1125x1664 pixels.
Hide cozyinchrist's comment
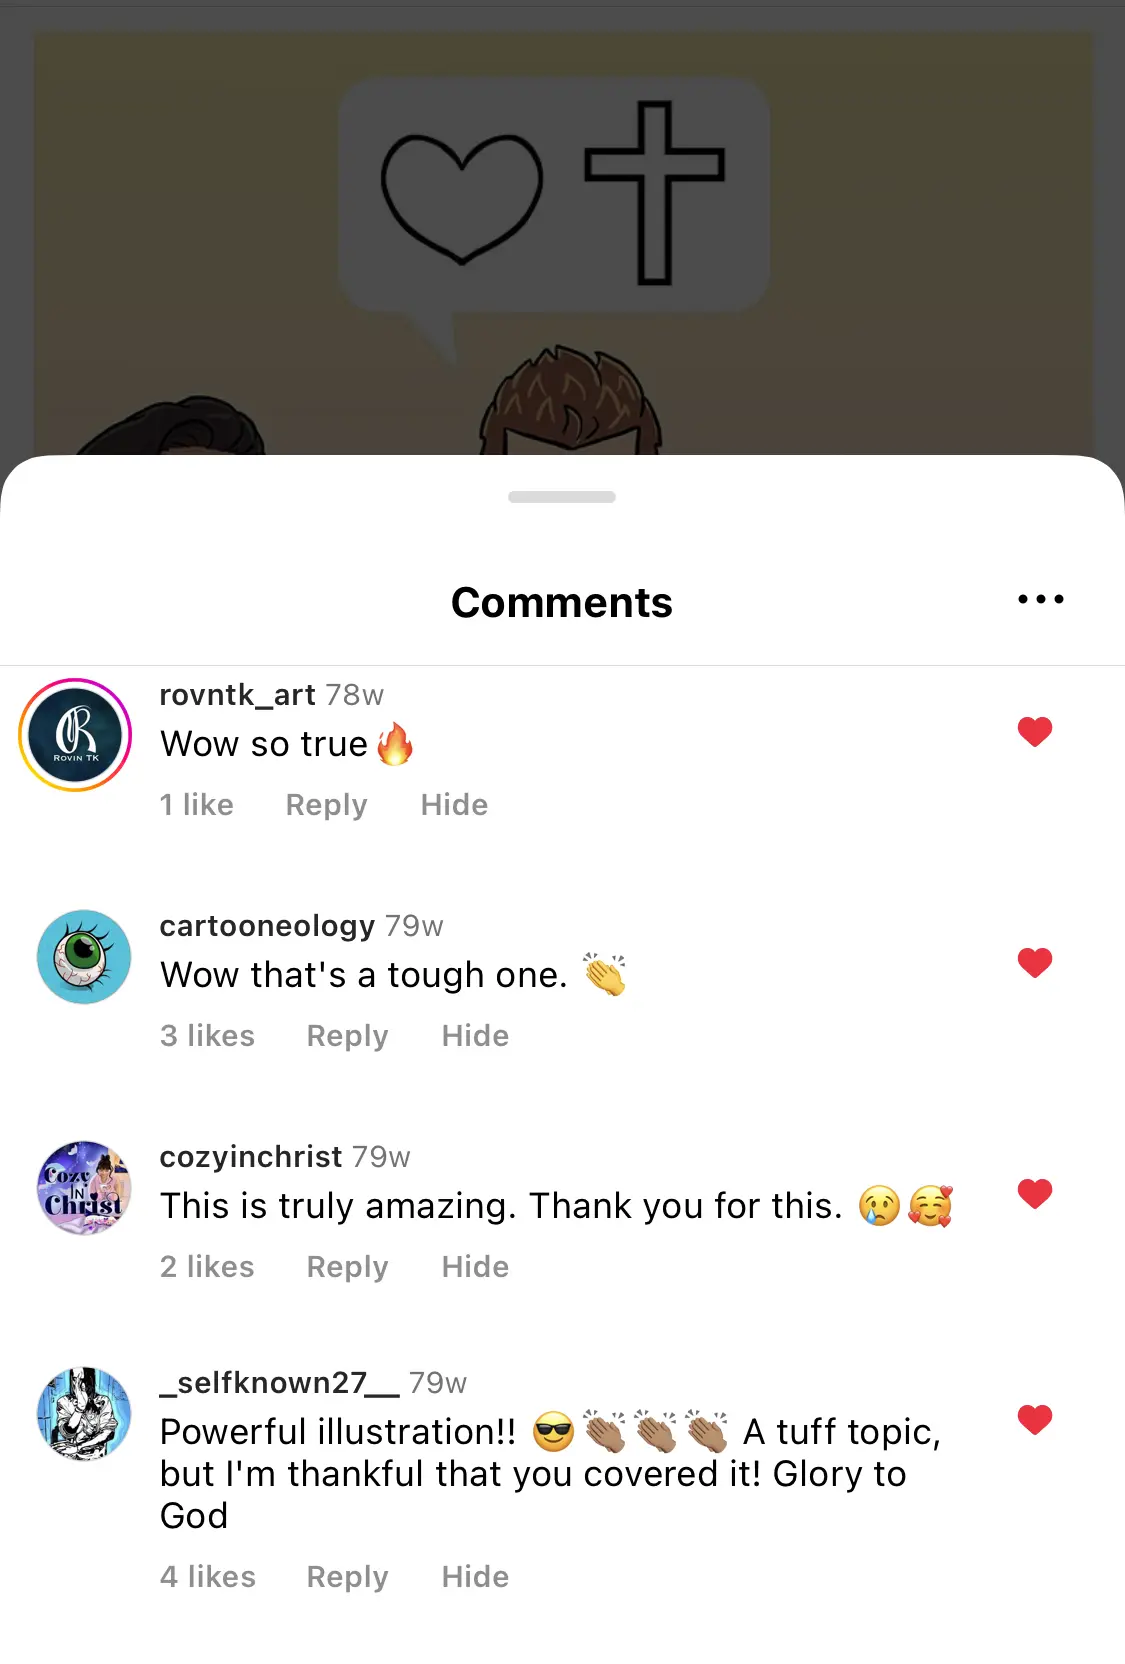point(475,1267)
